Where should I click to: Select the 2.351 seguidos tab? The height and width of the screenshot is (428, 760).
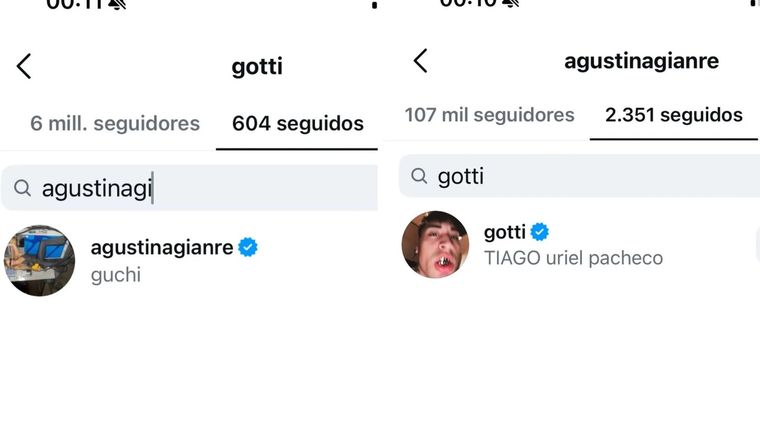click(673, 115)
